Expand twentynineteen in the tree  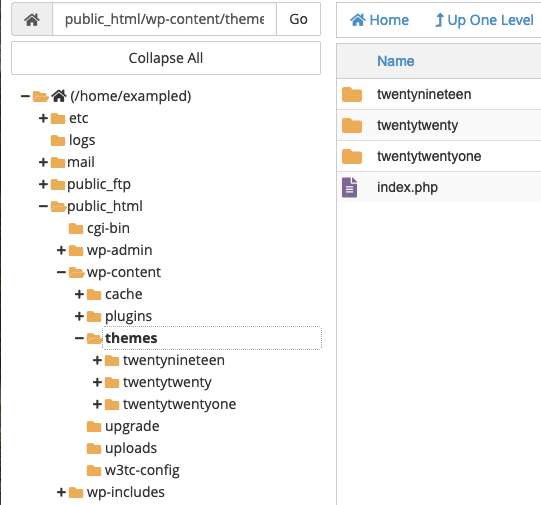(x=97, y=360)
